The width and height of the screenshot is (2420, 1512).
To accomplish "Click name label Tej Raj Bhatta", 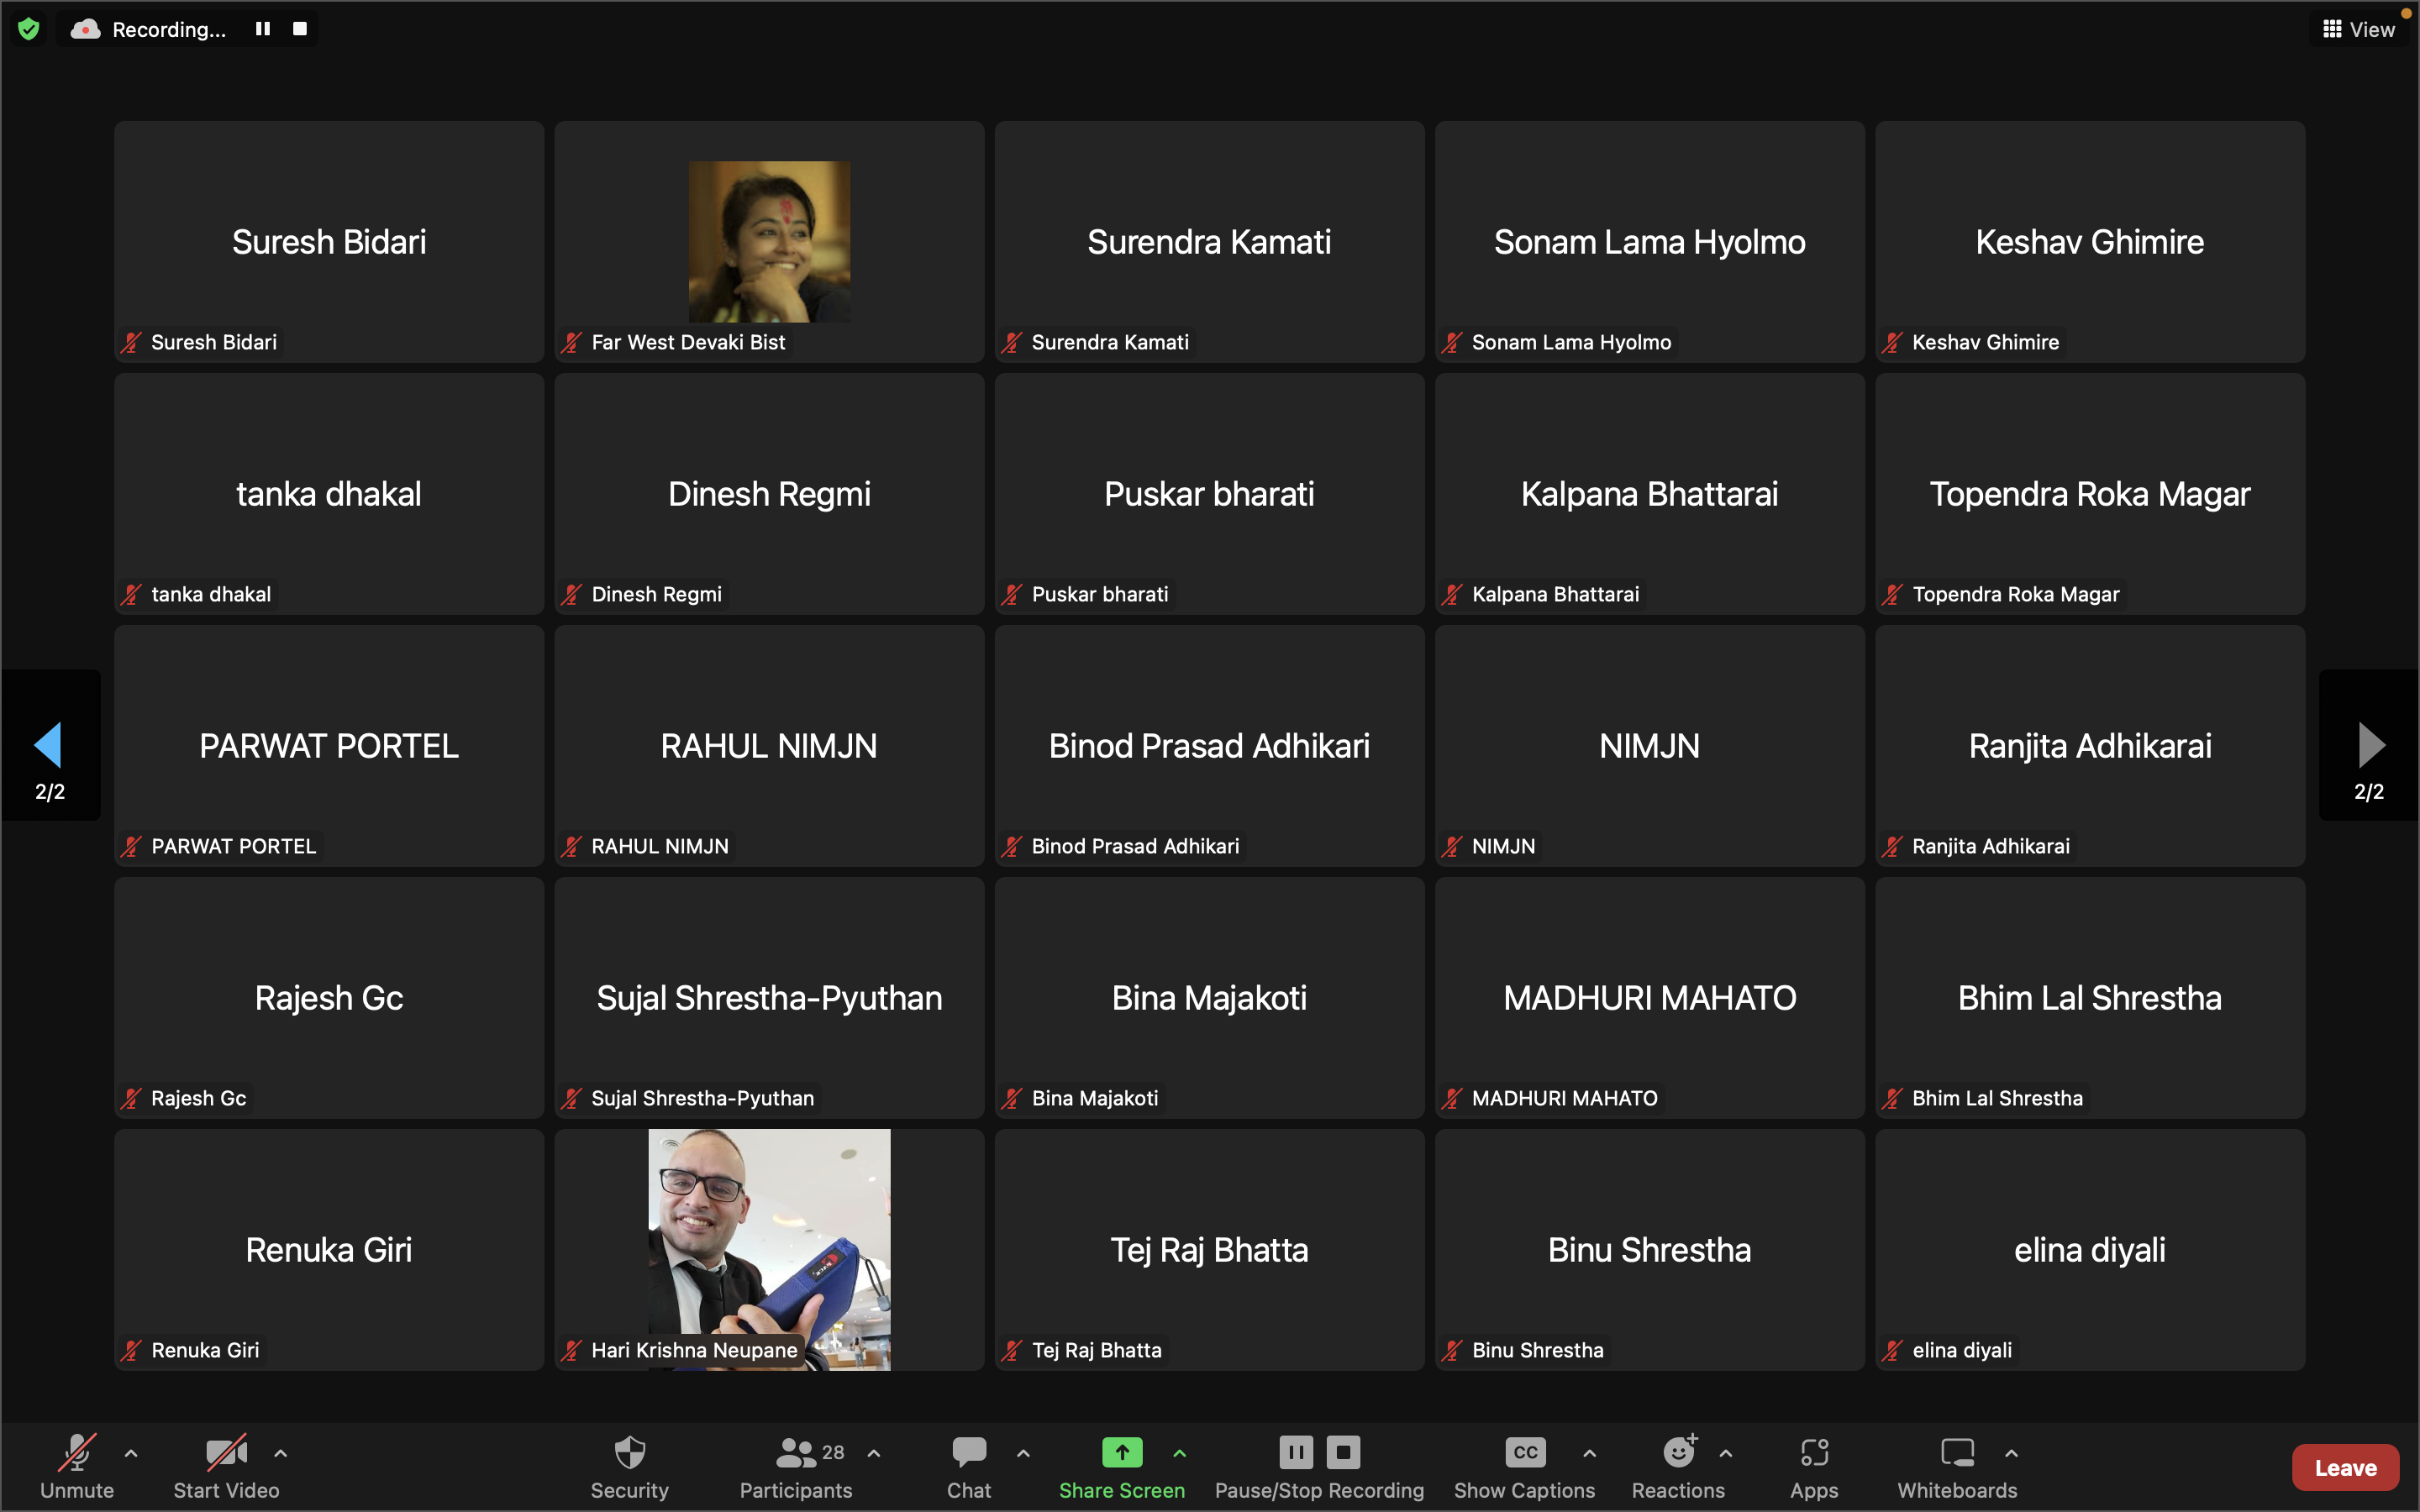I will [1096, 1350].
